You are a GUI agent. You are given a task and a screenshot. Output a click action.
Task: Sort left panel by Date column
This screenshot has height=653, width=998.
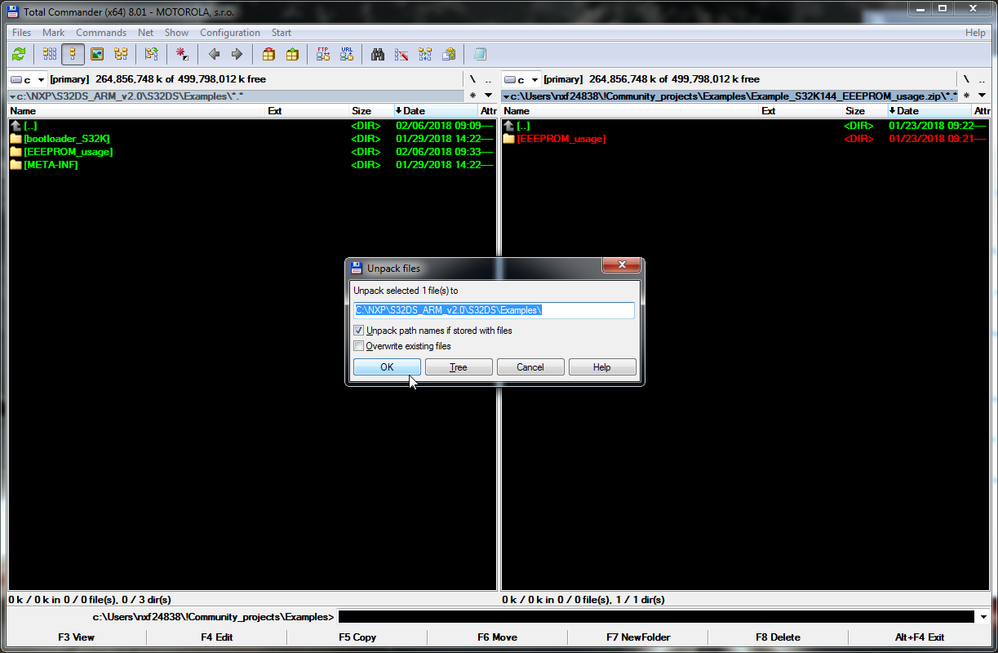(435, 111)
